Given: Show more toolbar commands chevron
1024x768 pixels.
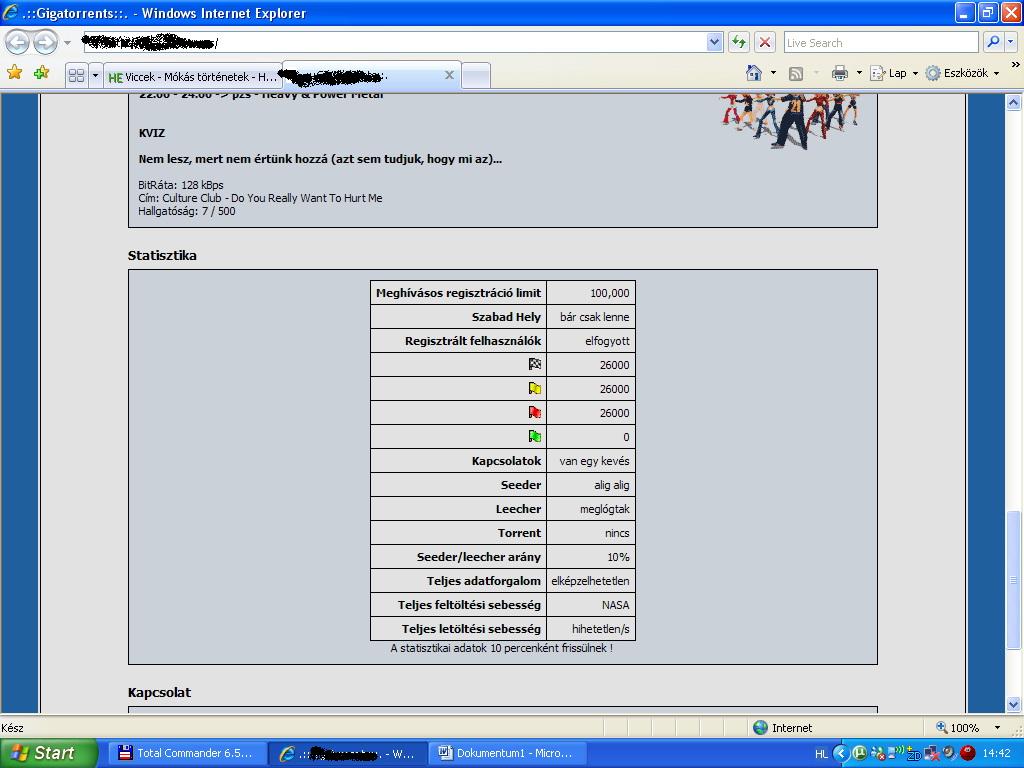Looking at the screenshot, I should pos(1015,65).
